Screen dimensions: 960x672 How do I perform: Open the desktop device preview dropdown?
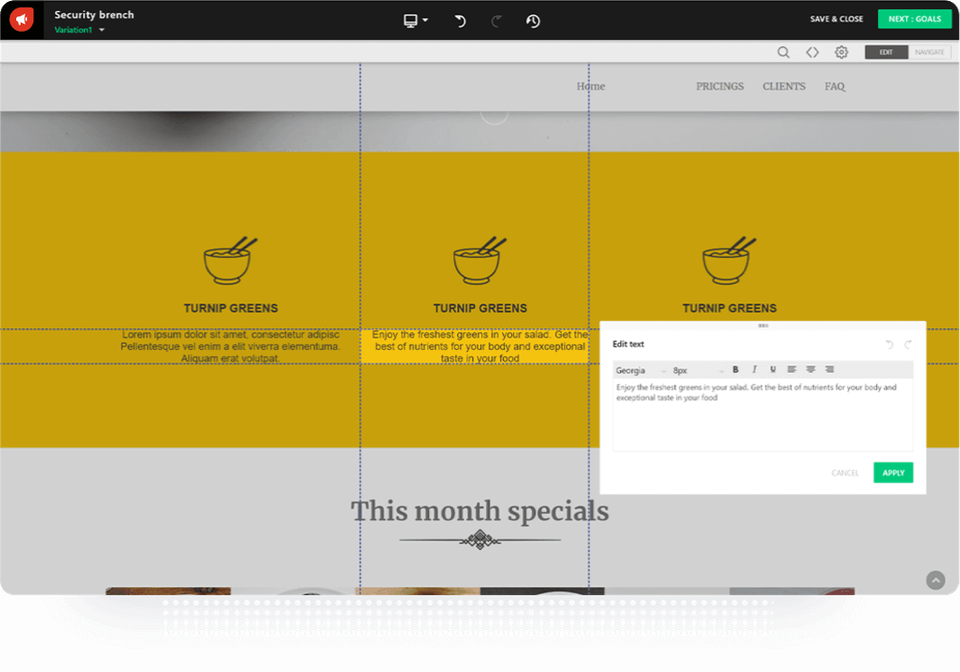pos(415,21)
